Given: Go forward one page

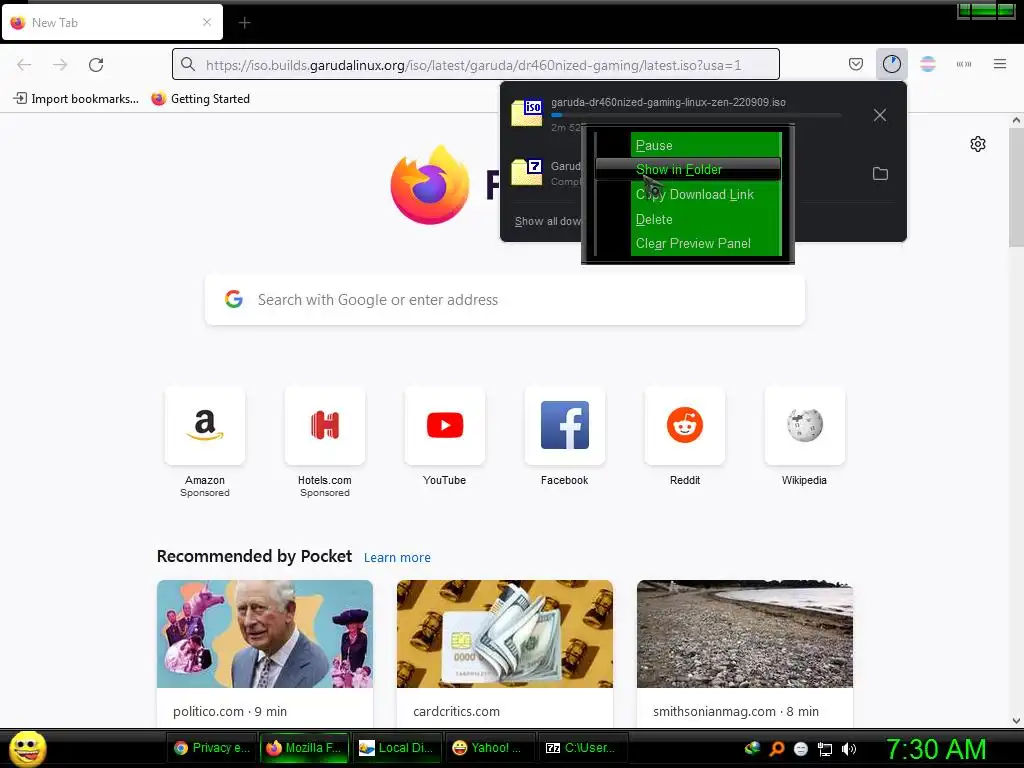Looking at the screenshot, I should 60,64.
